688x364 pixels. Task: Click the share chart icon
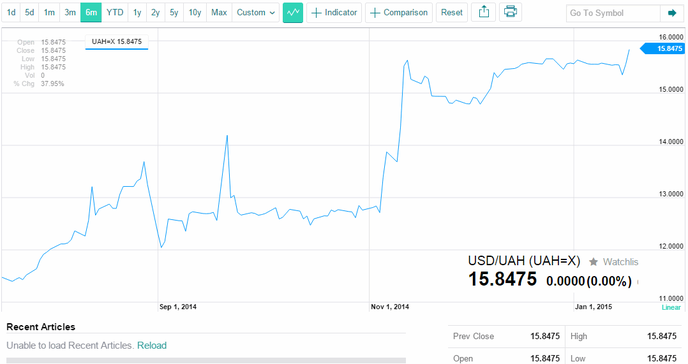coord(484,12)
